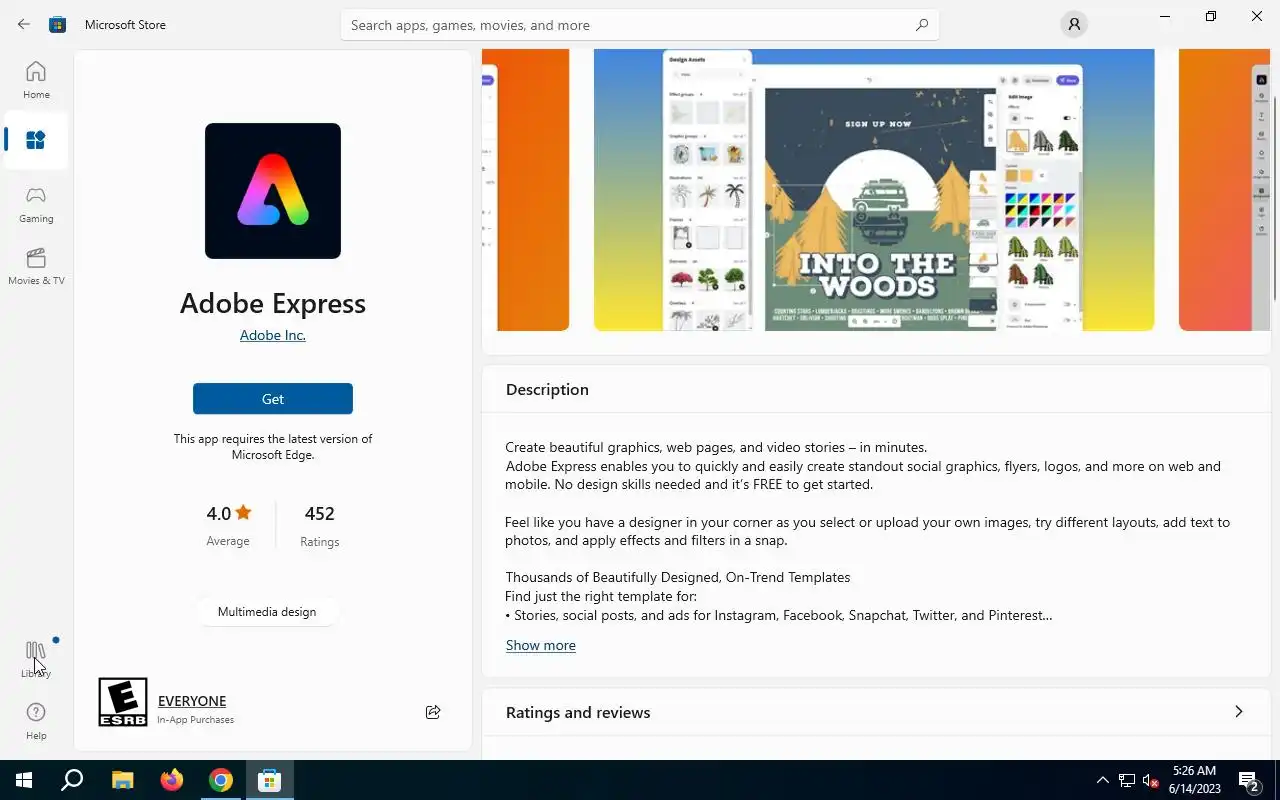This screenshot has height=800, width=1280.
Task: Click the Description heading
Action: point(547,389)
